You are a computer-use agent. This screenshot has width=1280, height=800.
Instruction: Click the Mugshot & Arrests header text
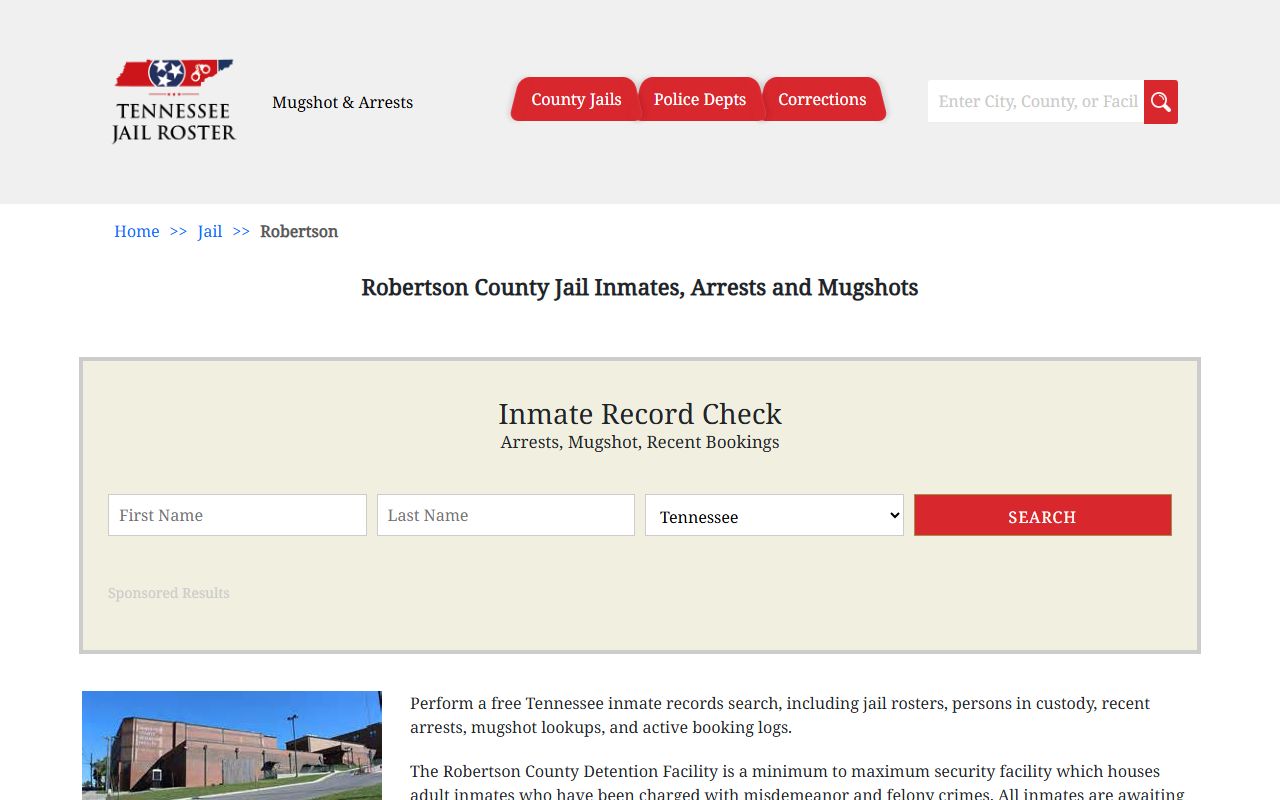click(343, 102)
